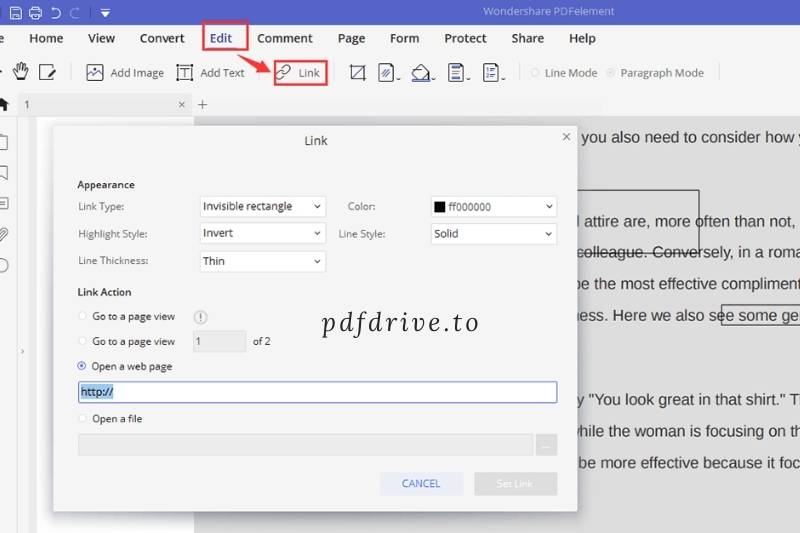The image size is (800, 533).
Task: Open the quick access customize arrow
Action: [x=105, y=13]
